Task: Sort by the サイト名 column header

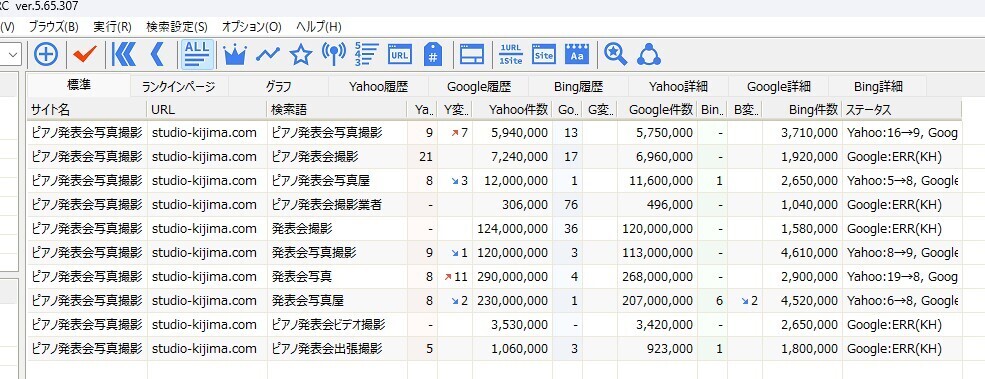Action: pyautogui.click(x=87, y=109)
